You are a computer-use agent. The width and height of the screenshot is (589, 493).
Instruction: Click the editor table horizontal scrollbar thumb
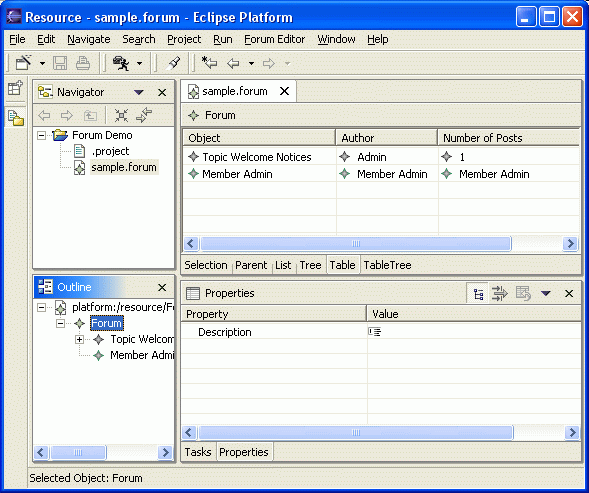[356, 243]
